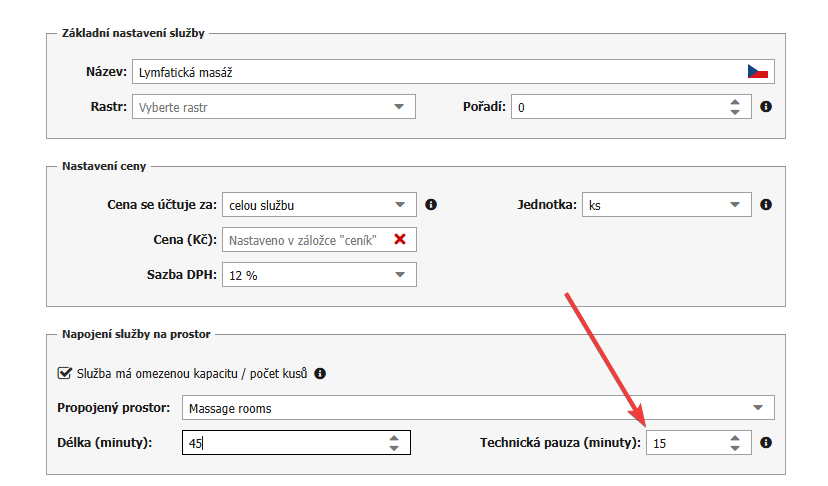The image size is (828, 486).
Task: Decrease the Pořadí value with down arrow
Action: coord(735,112)
